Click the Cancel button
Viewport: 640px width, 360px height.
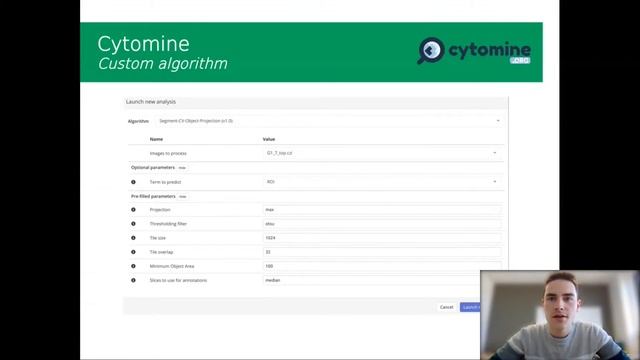pos(447,307)
